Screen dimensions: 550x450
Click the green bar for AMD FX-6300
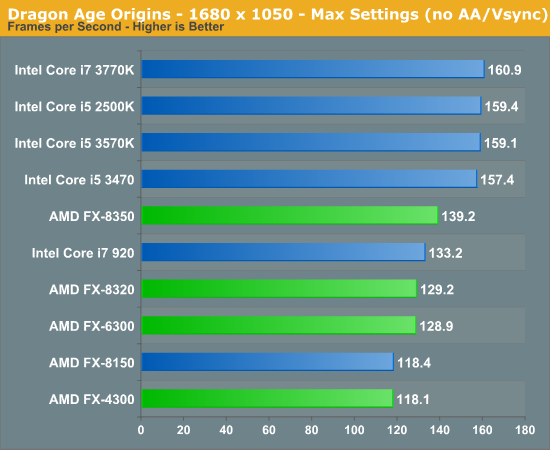(279, 325)
